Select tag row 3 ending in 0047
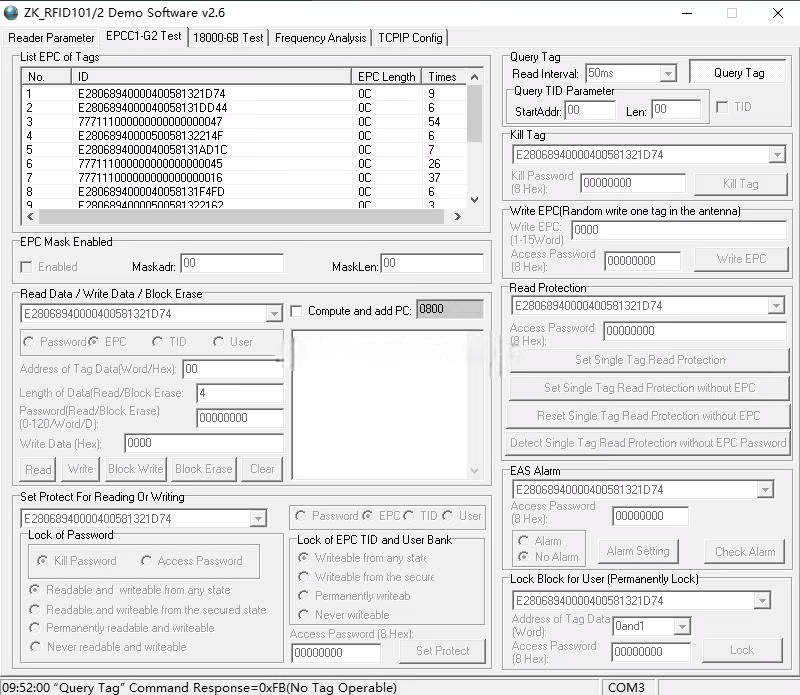The width and height of the screenshot is (800, 695). click(x=244, y=121)
